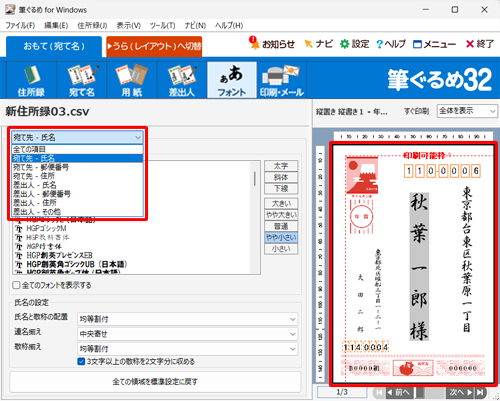Set font size to 普通
Viewport: 500px width, 401px height.
281,226
